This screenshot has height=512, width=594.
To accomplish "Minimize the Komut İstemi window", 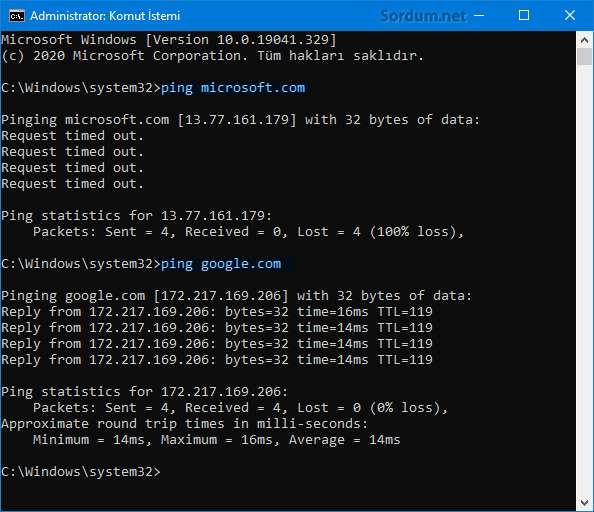I will click(479, 16).
